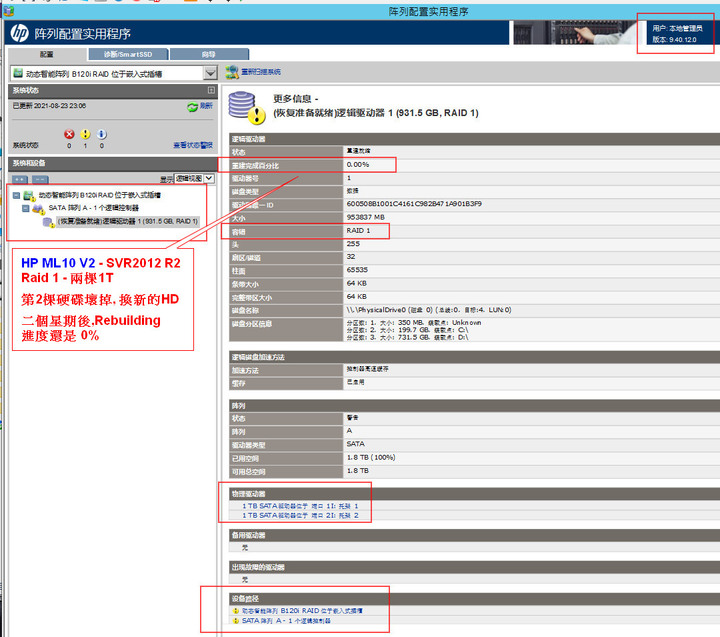Switch to the 向导 tab
Image resolution: width=720 pixels, height=637 pixels.
(x=209, y=54)
